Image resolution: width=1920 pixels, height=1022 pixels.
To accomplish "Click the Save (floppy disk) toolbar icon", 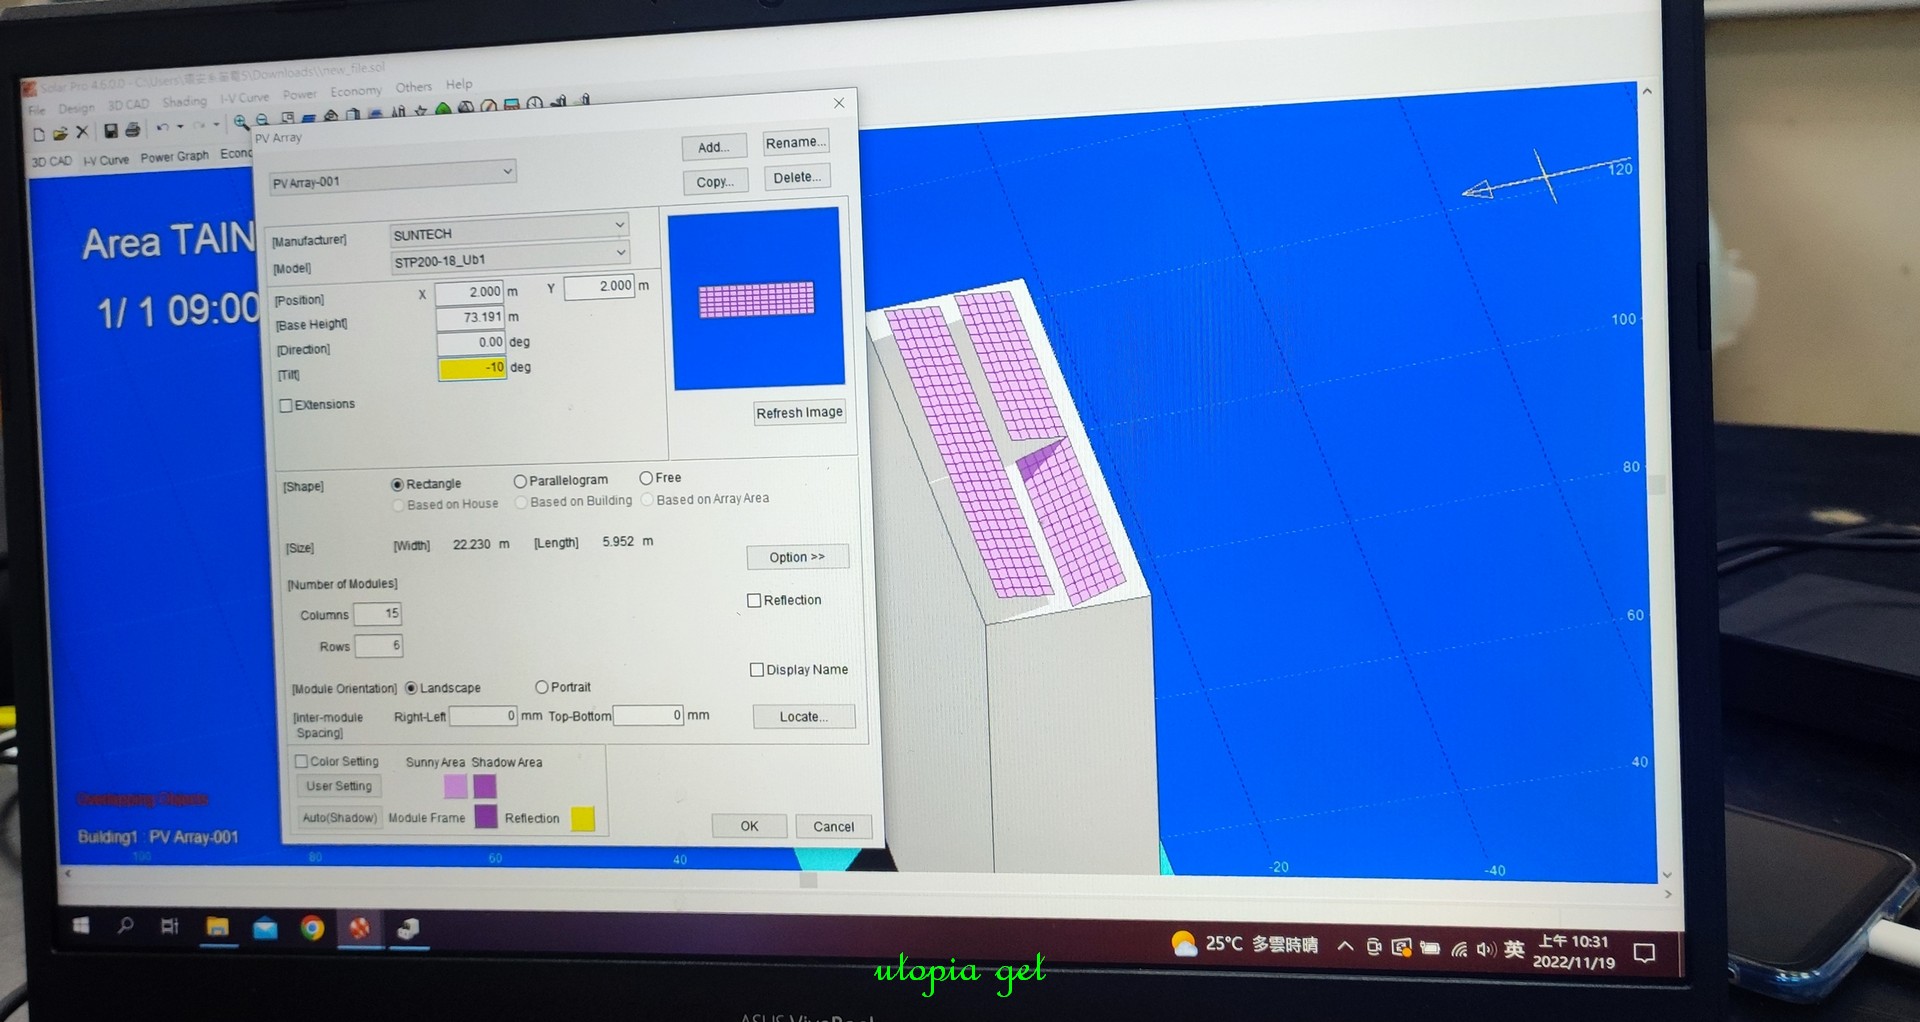I will 111,130.
